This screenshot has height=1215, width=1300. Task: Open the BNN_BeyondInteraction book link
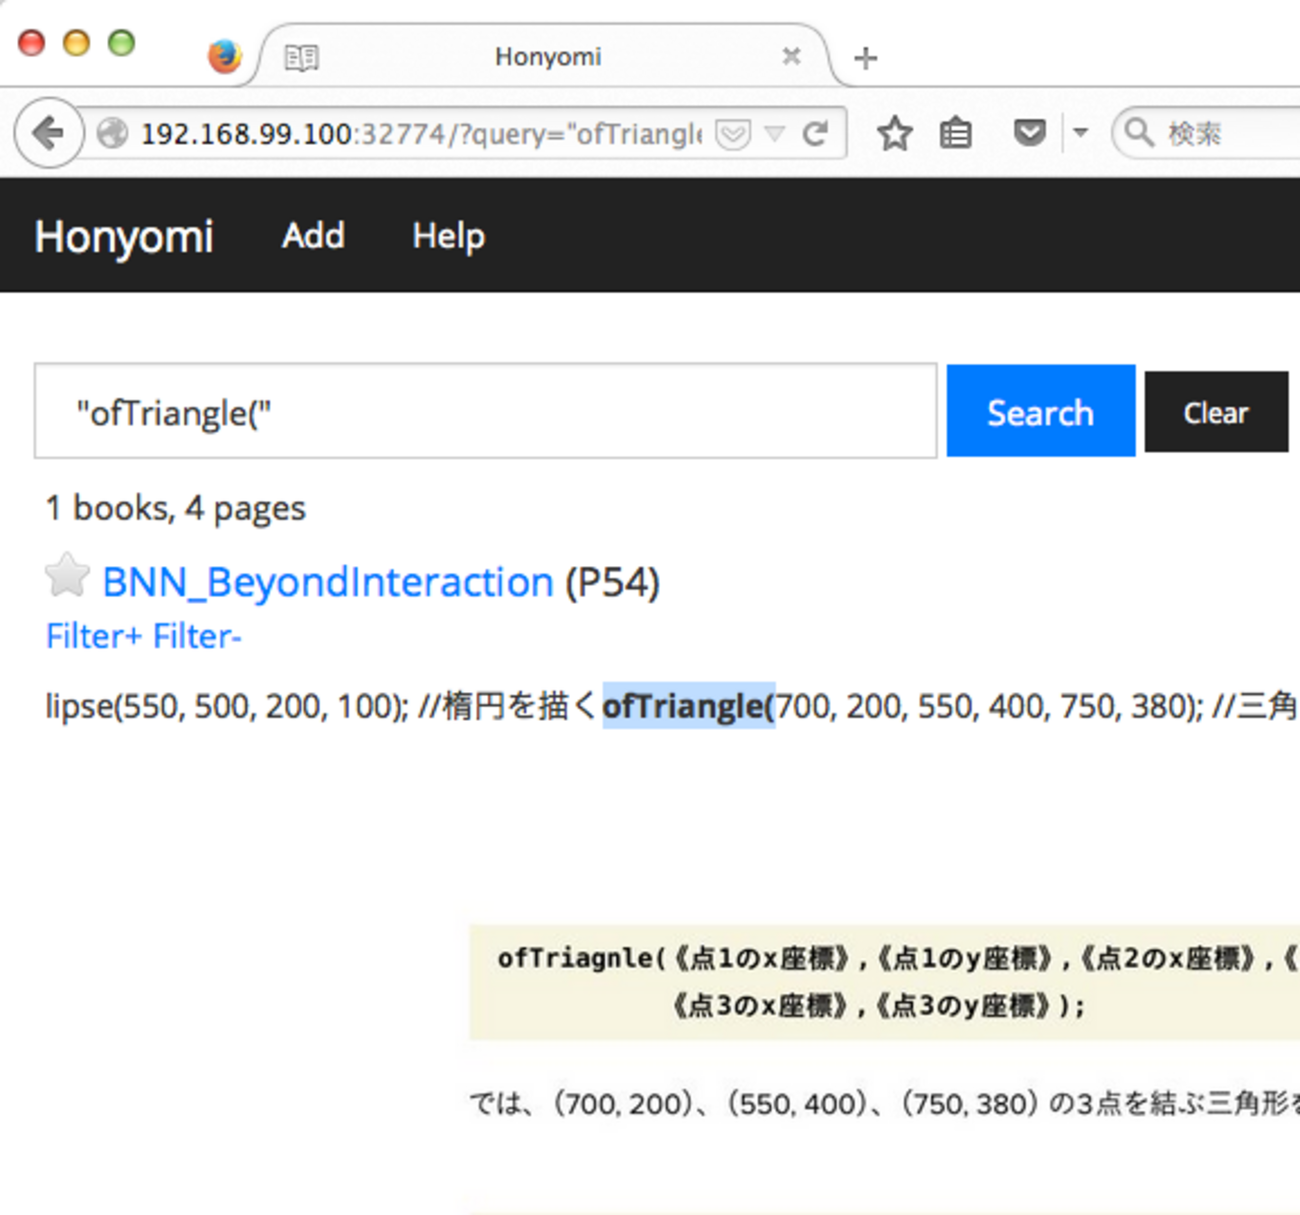point(328,582)
